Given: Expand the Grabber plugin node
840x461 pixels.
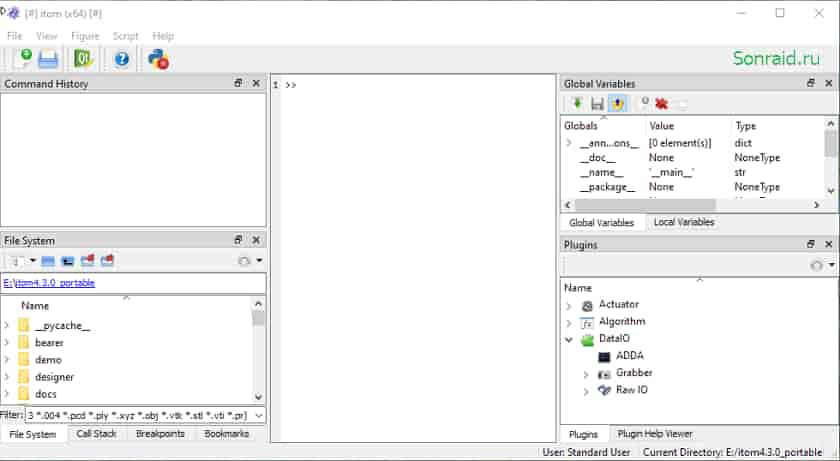Looking at the screenshot, I should pos(586,374).
